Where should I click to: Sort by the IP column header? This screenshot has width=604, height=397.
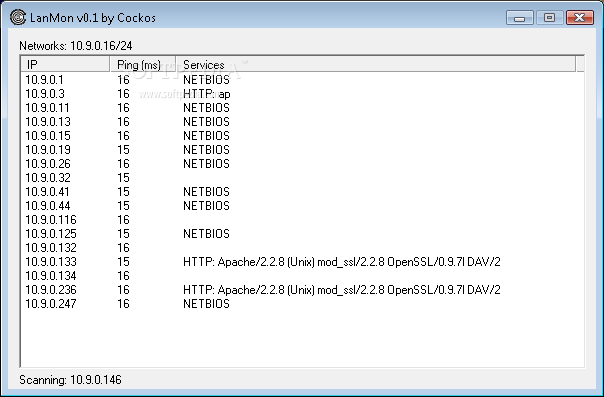click(x=65, y=64)
